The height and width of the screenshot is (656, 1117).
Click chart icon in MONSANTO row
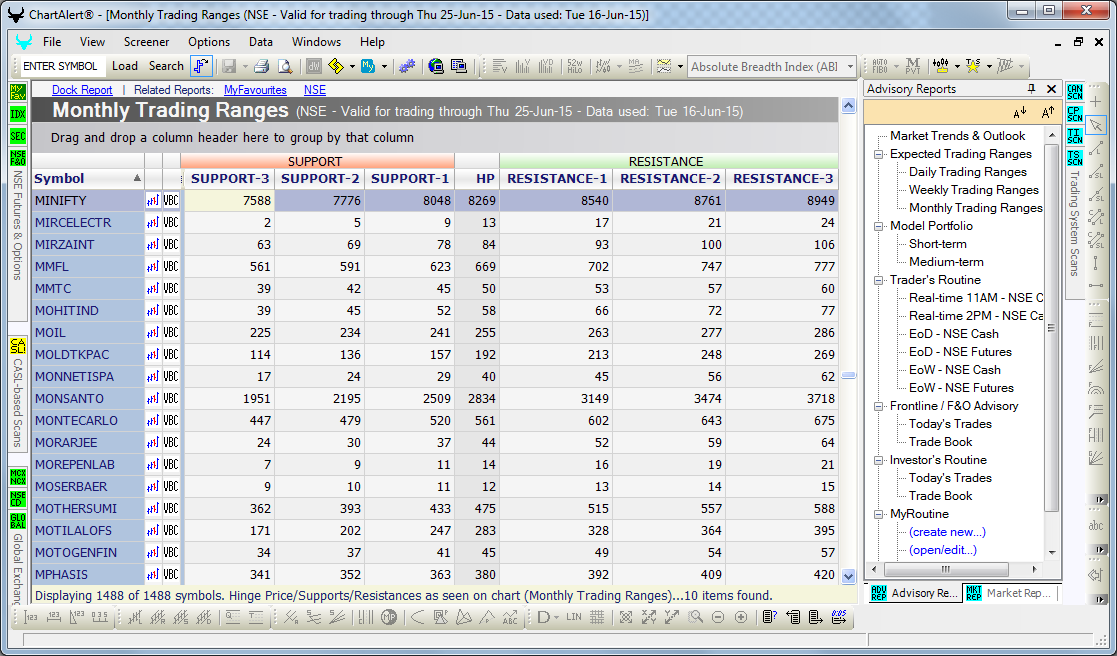tap(153, 399)
